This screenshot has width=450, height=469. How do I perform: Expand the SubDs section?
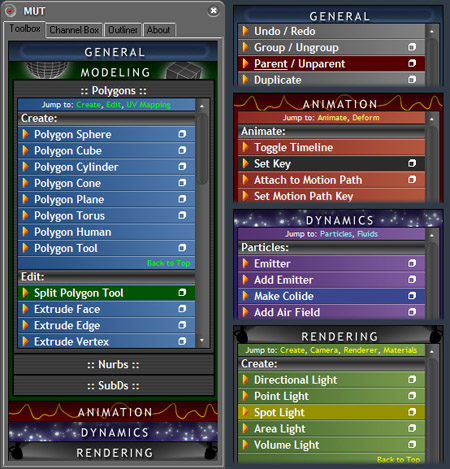(x=113, y=386)
